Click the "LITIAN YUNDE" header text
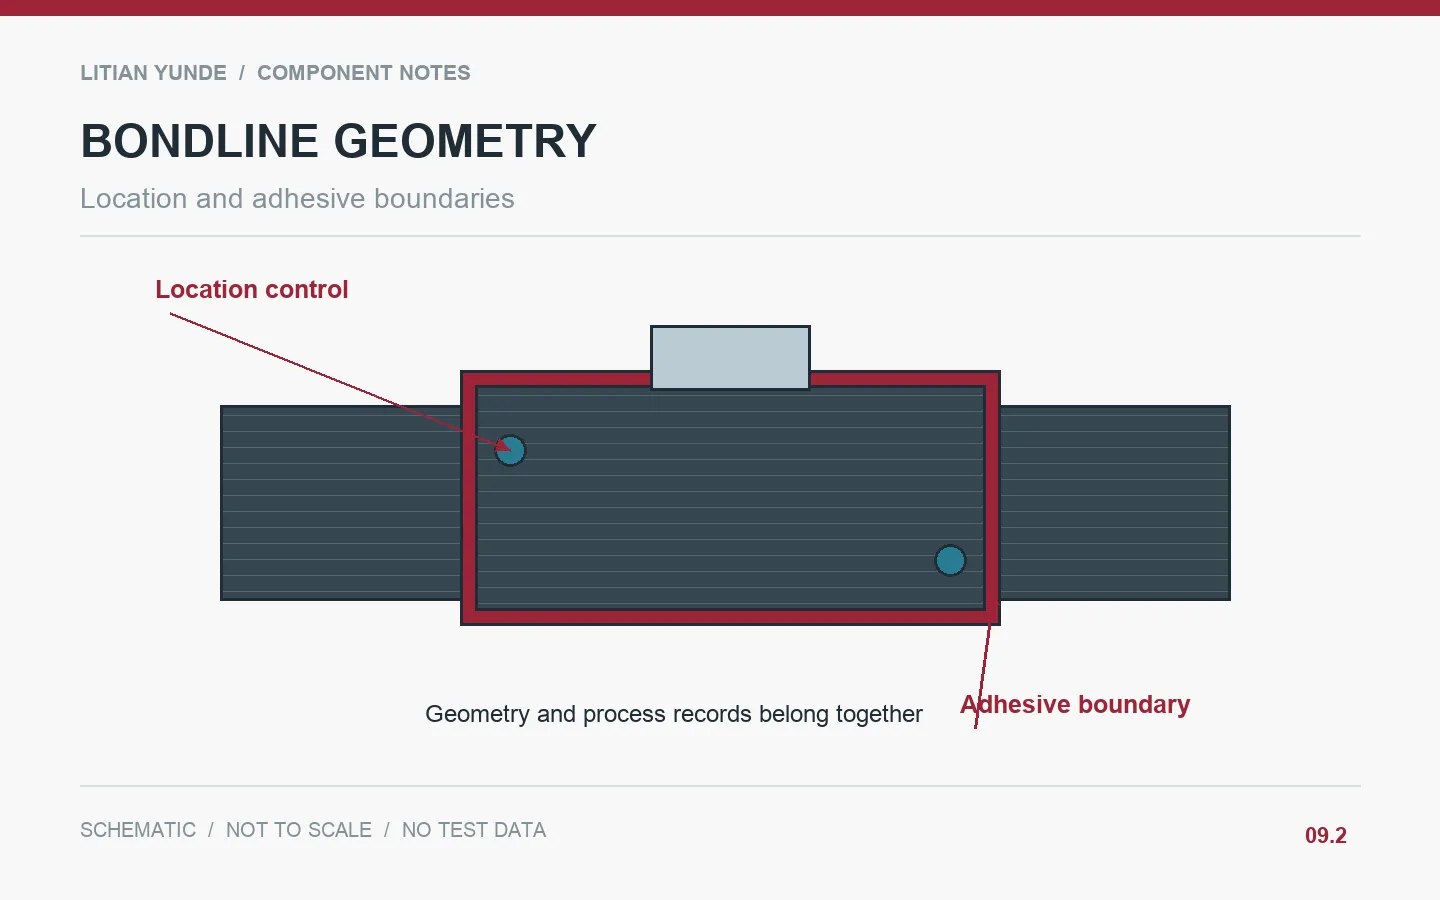This screenshot has width=1440, height=900. coord(153,73)
